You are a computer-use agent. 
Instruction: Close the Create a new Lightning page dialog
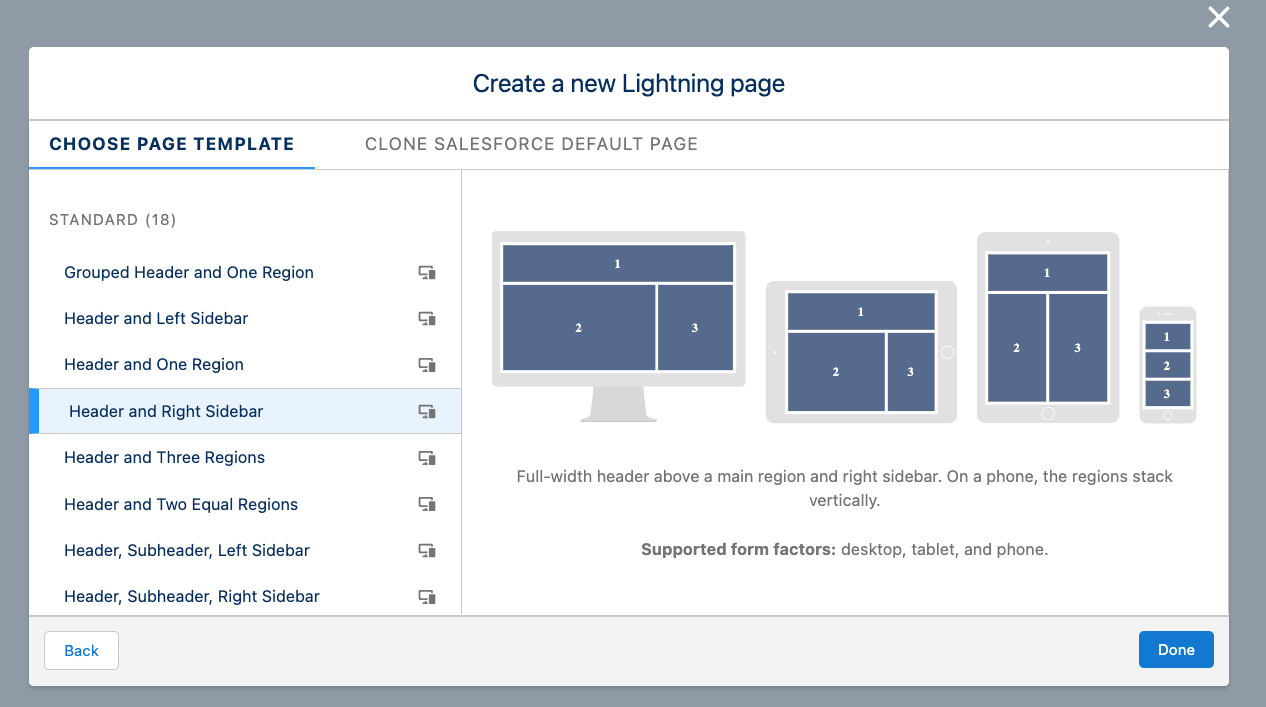tap(1218, 17)
